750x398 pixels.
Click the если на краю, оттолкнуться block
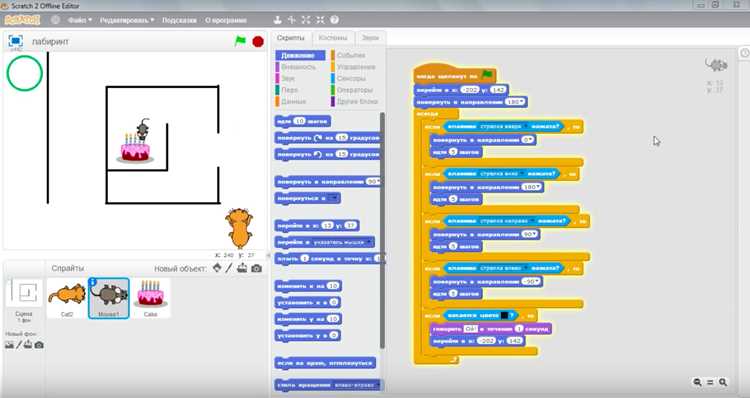click(325, 363)
